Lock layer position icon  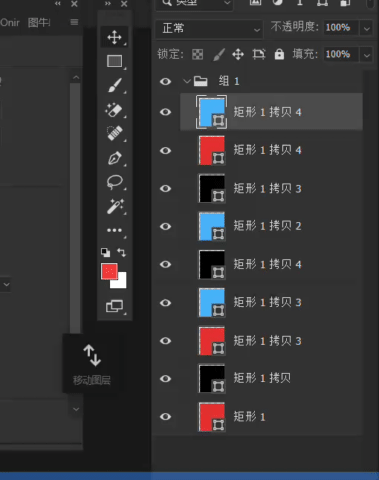pyautogui.click(x=238, y=54)
